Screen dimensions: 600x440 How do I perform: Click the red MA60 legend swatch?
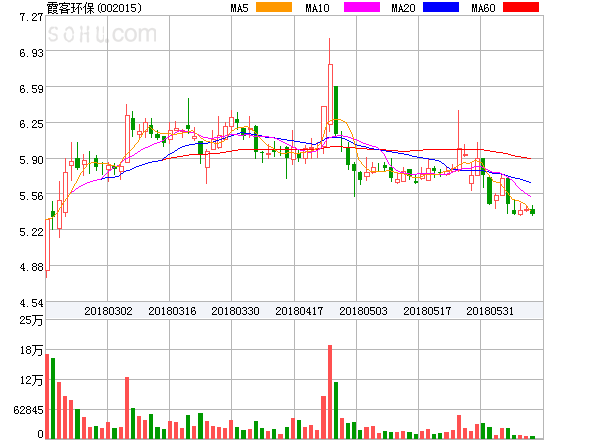pyautogui.click(x=521, y=7)
